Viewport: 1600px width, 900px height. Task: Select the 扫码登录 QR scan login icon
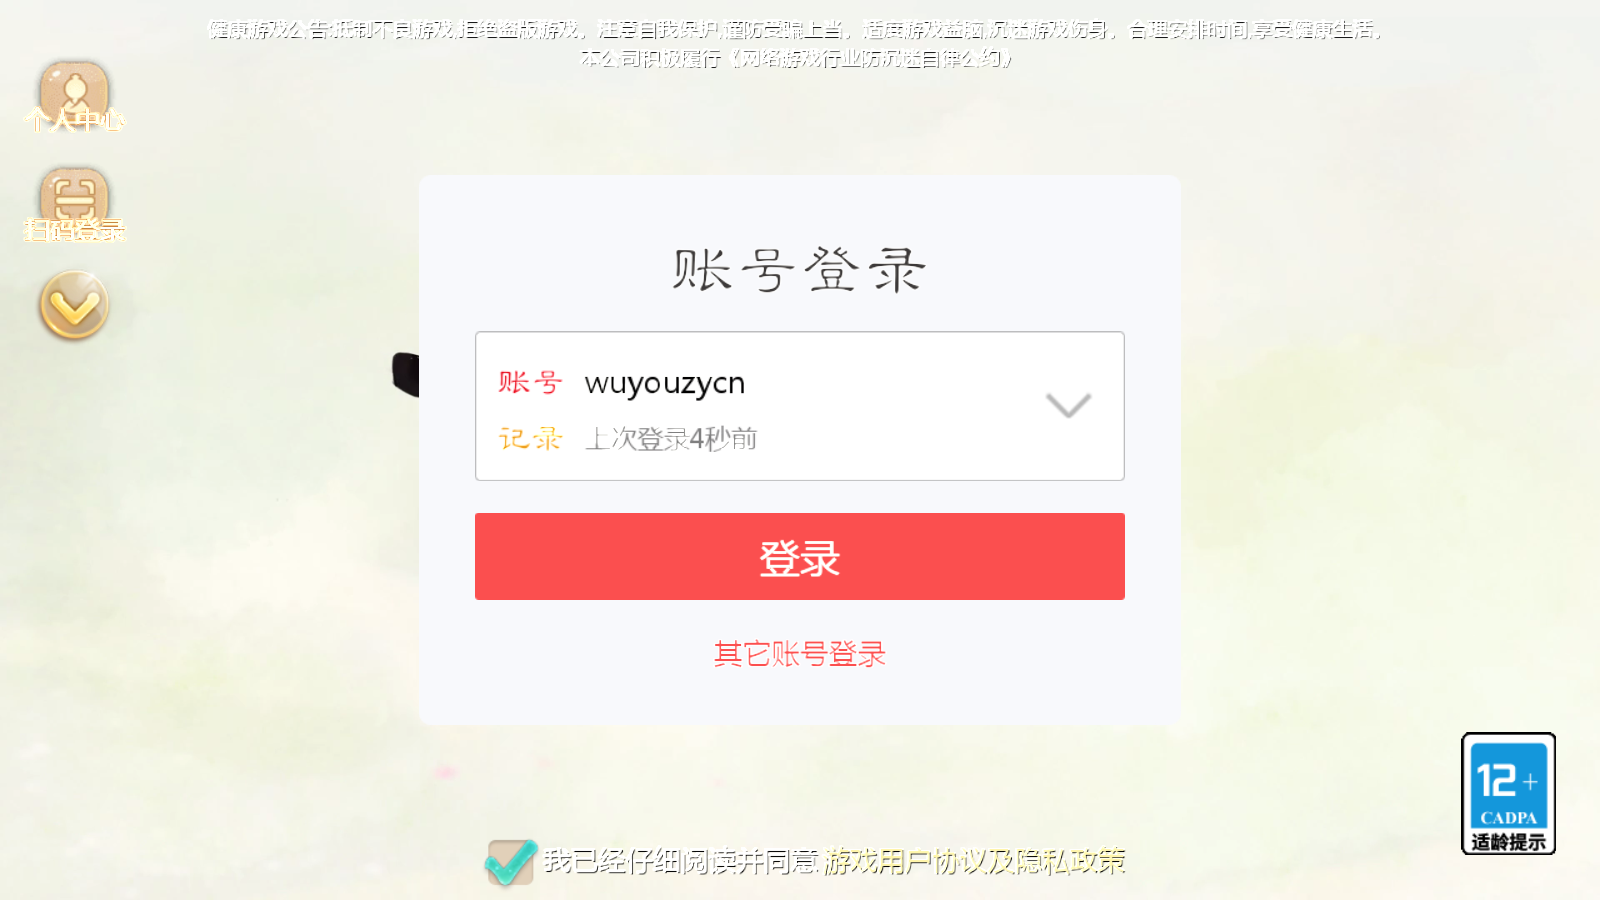click(x=74, y=204)
